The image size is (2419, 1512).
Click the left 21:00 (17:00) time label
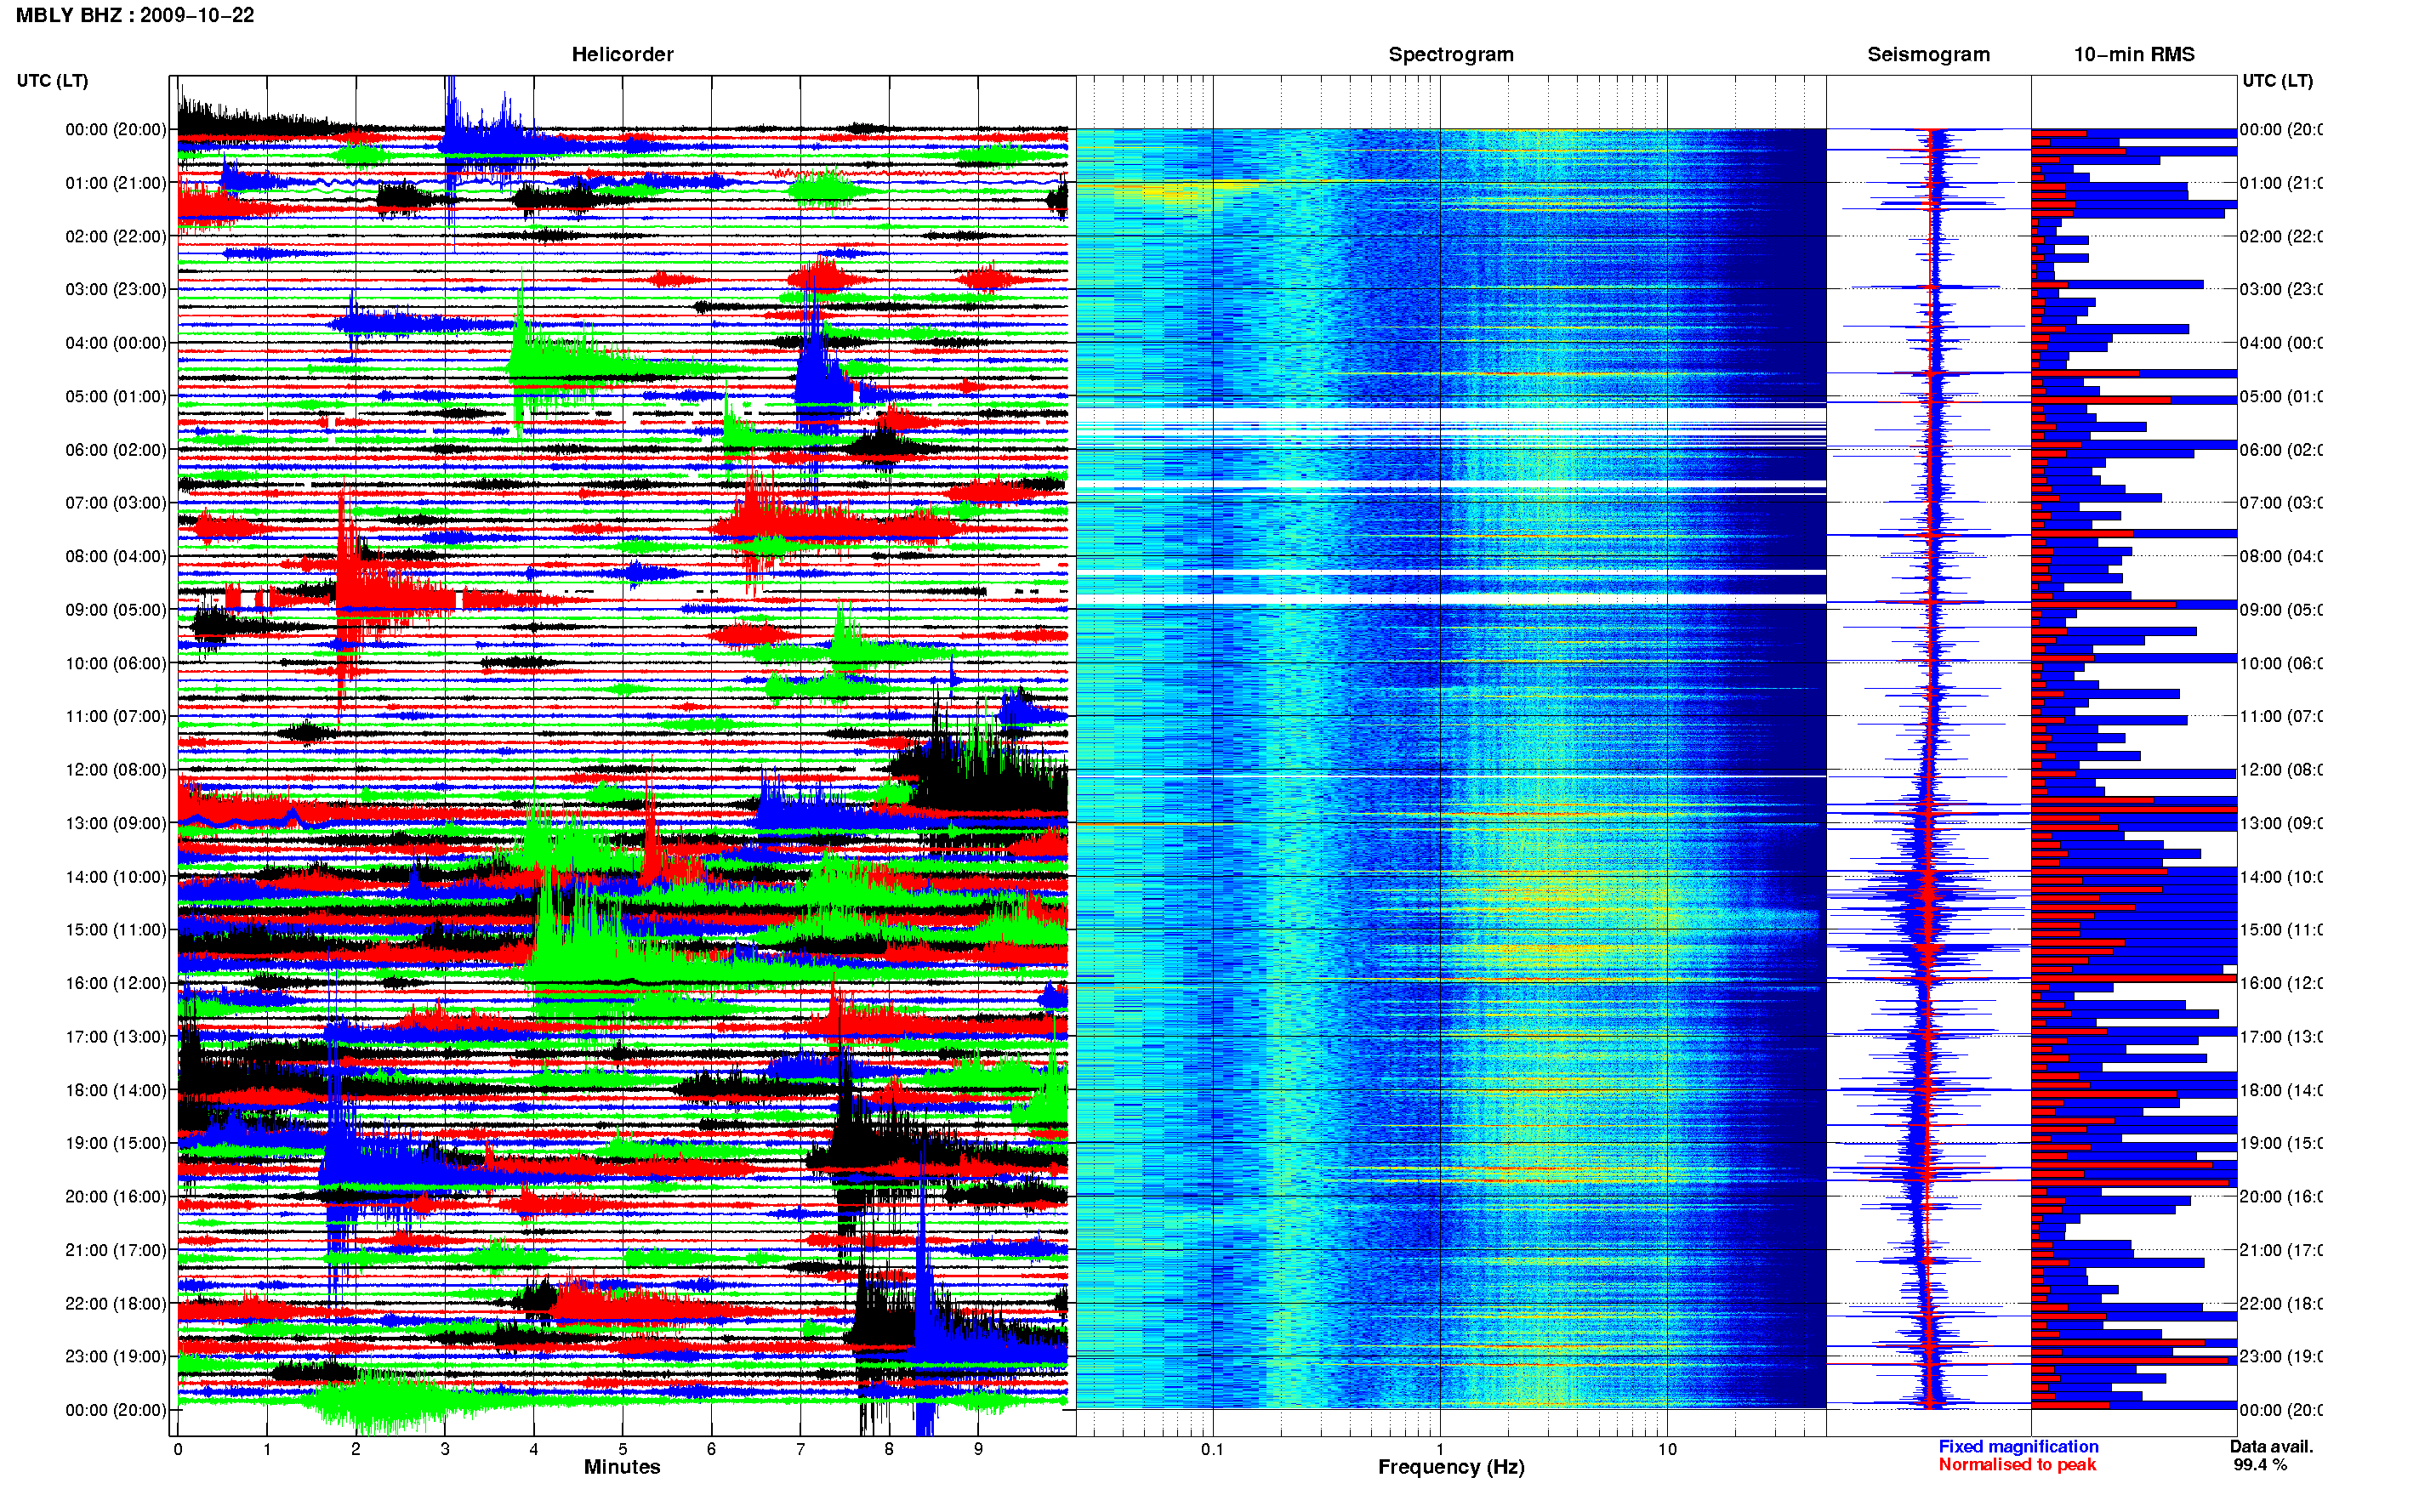click(x=116, y=1250)
